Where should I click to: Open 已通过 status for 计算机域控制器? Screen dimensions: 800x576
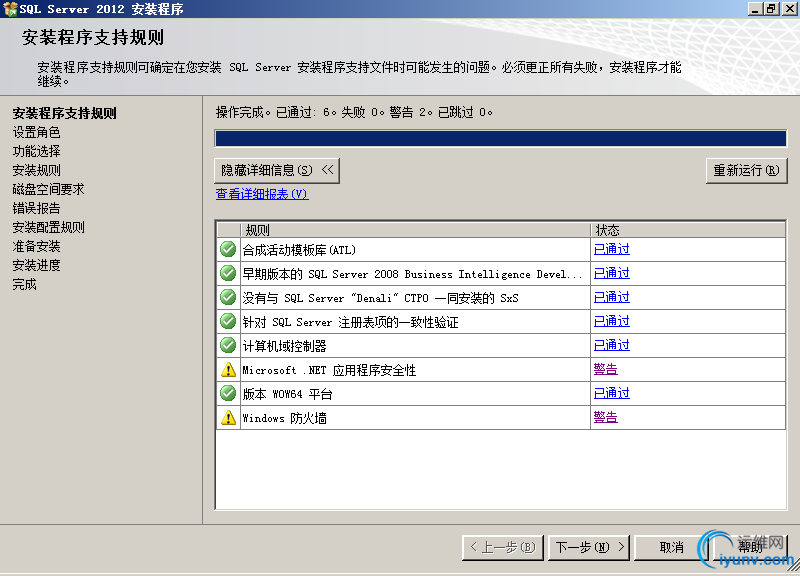pyautogui.click(x=612, y=345)
